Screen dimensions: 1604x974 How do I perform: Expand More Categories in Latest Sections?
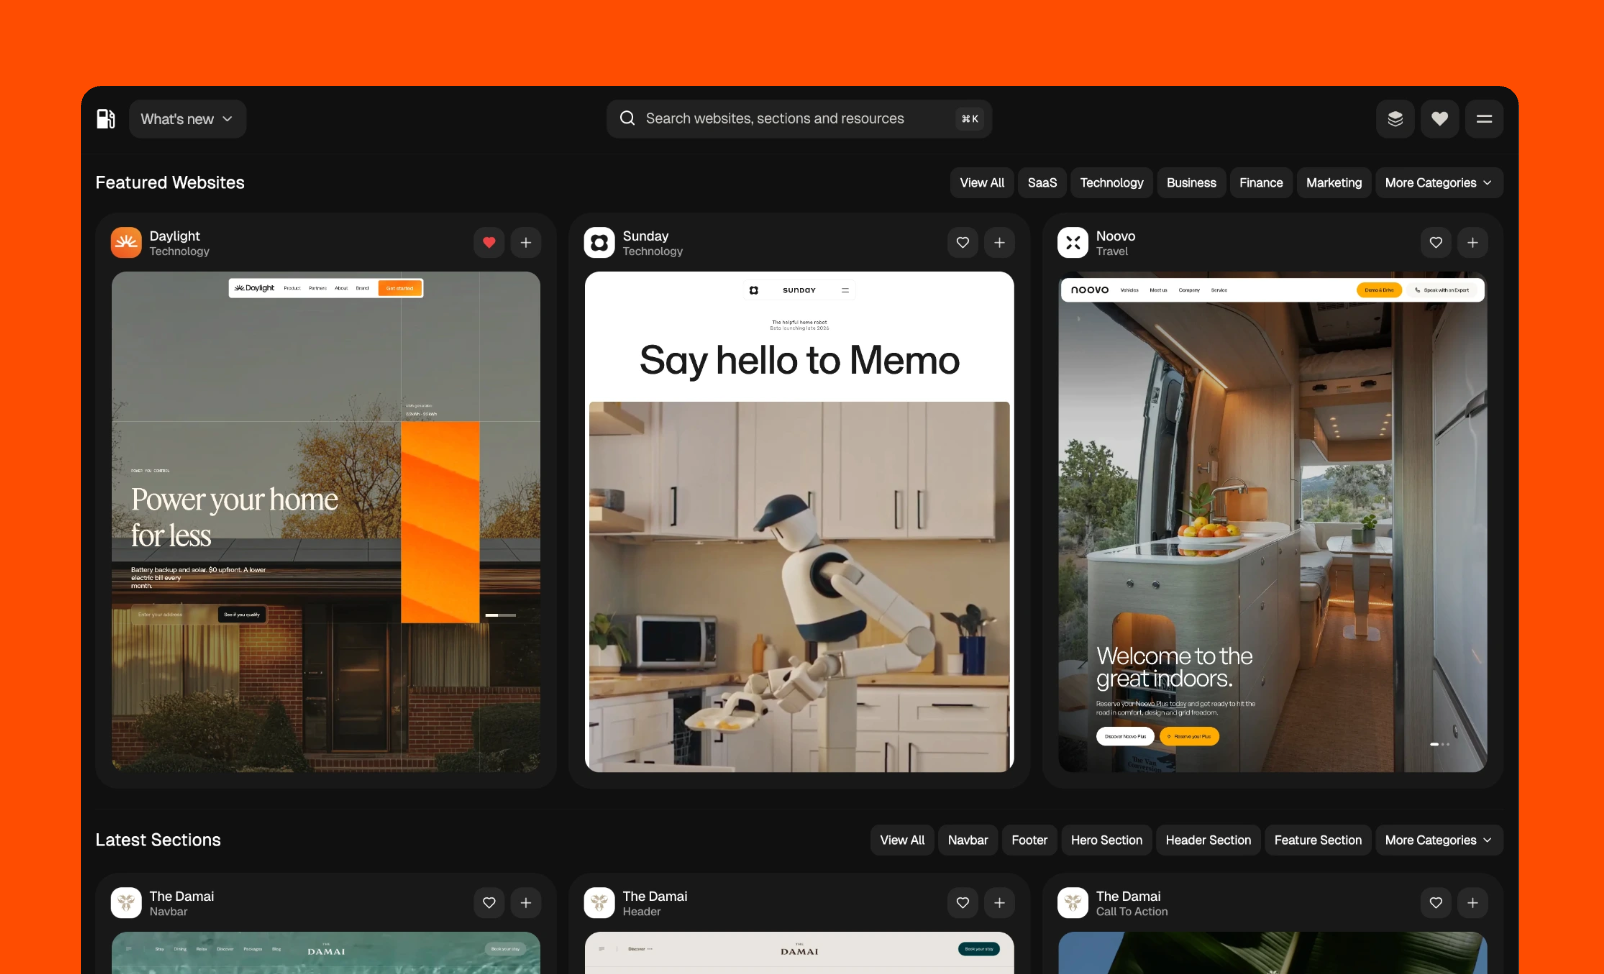coord(1439,840)
